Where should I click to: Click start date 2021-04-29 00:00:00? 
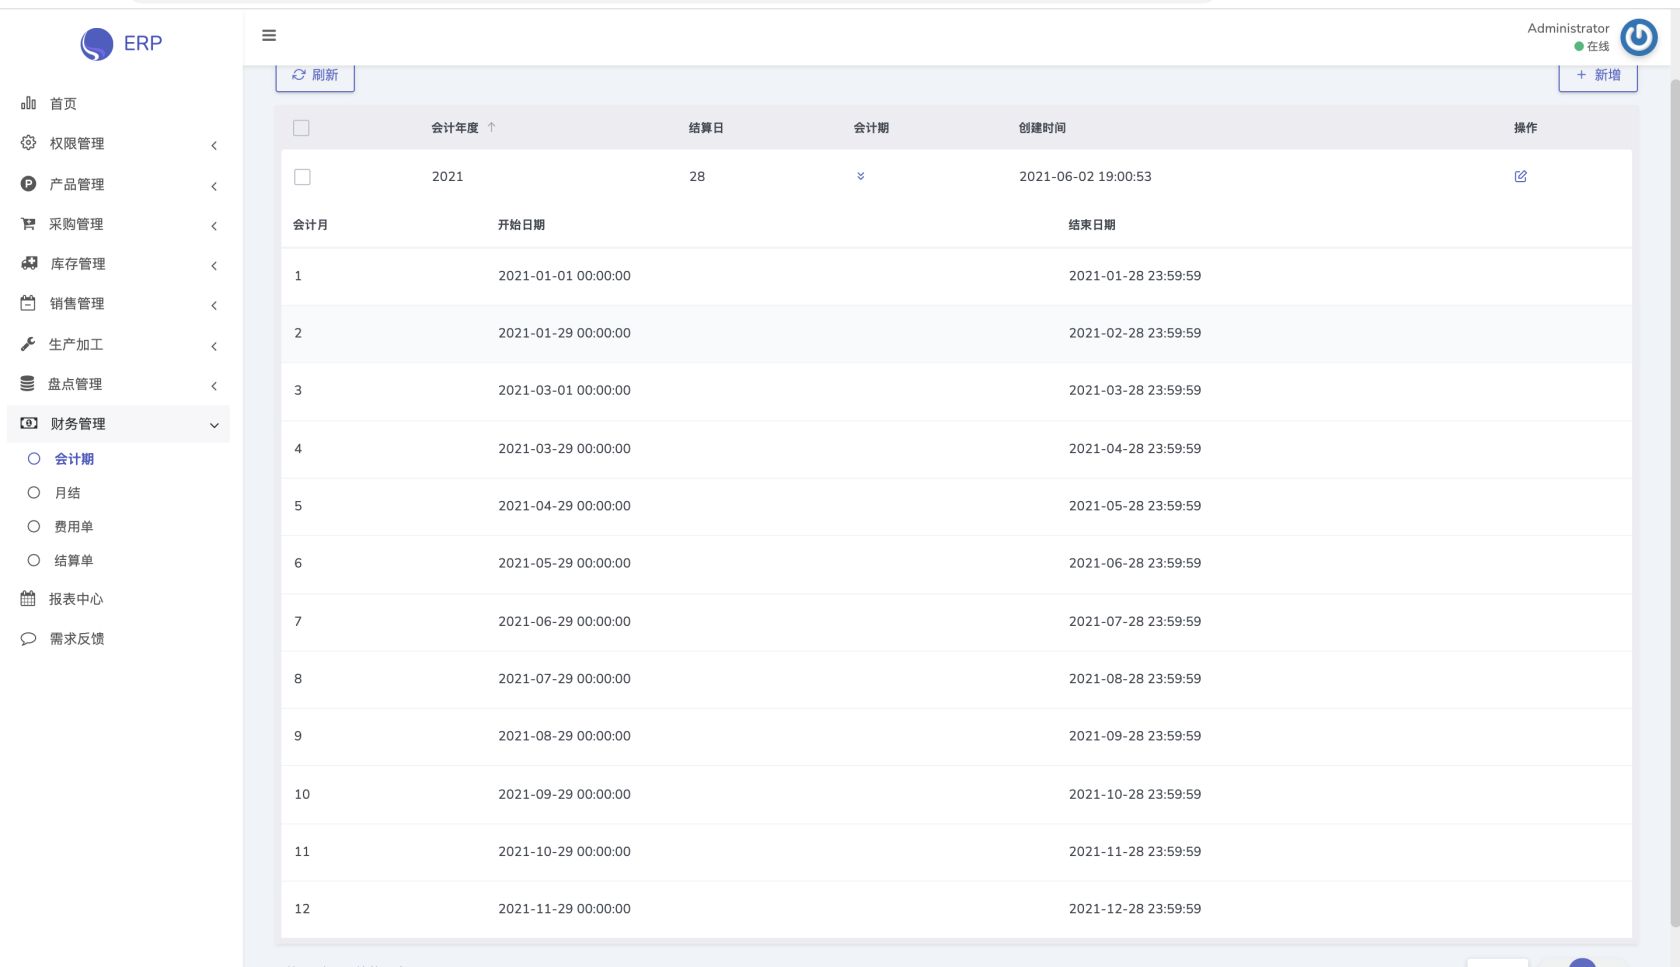click(x=564, y=505)
